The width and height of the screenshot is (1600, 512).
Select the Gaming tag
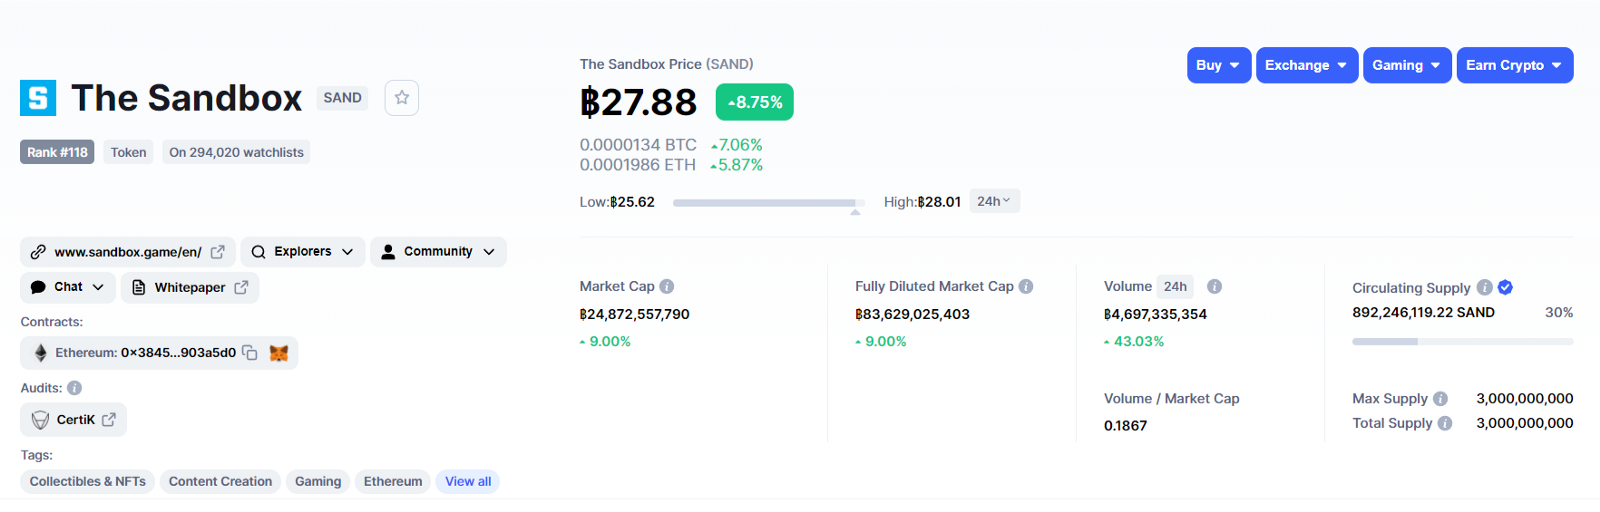[318, 482]
